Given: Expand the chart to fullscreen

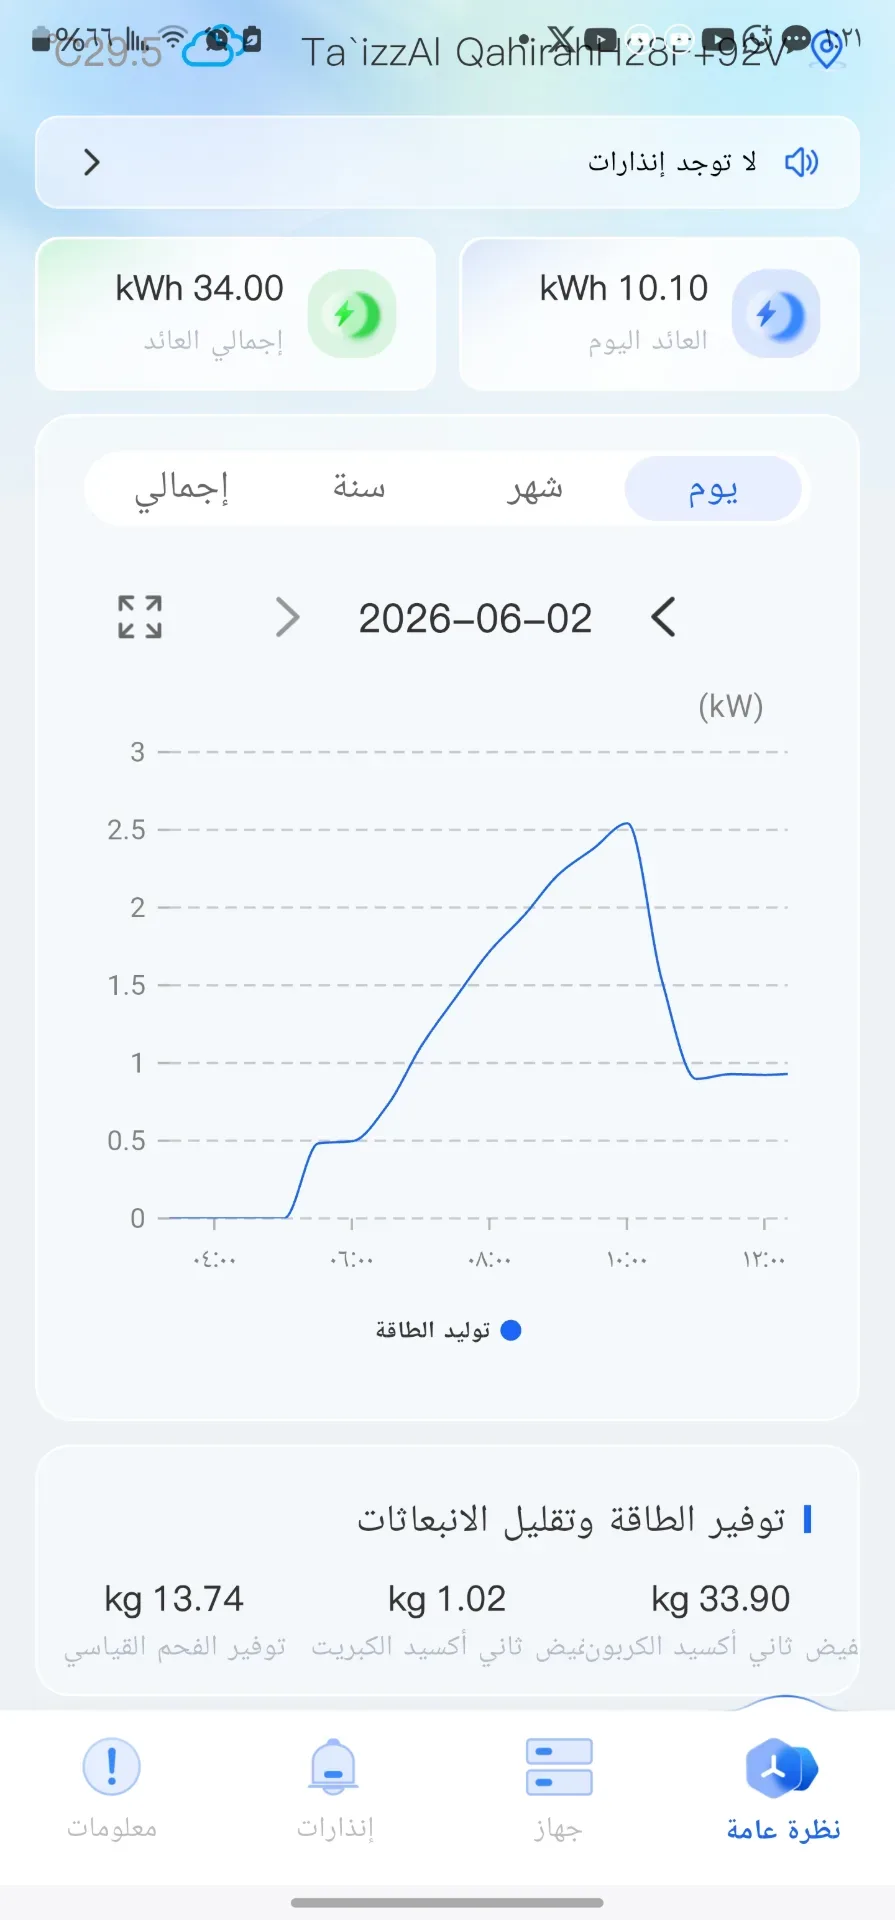Looking at the screenshot, I should click(140, 617).
